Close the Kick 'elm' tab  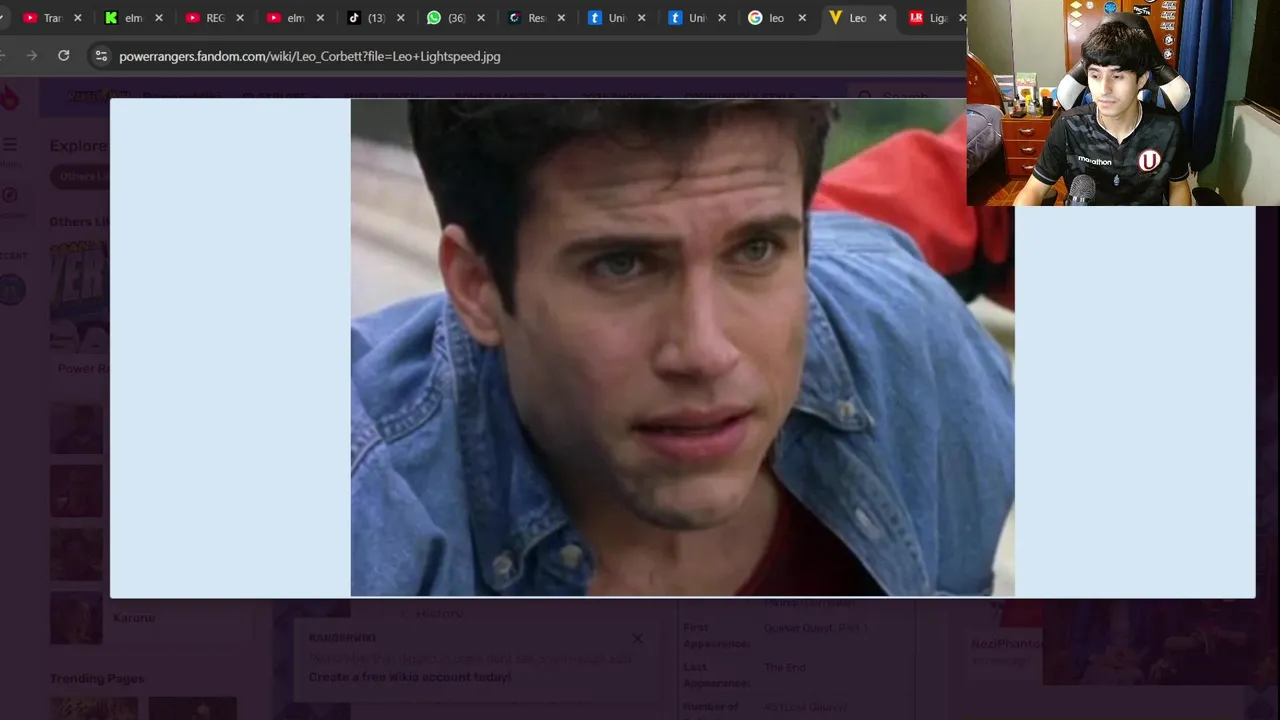pyautogui.click(x=159, y=18)
